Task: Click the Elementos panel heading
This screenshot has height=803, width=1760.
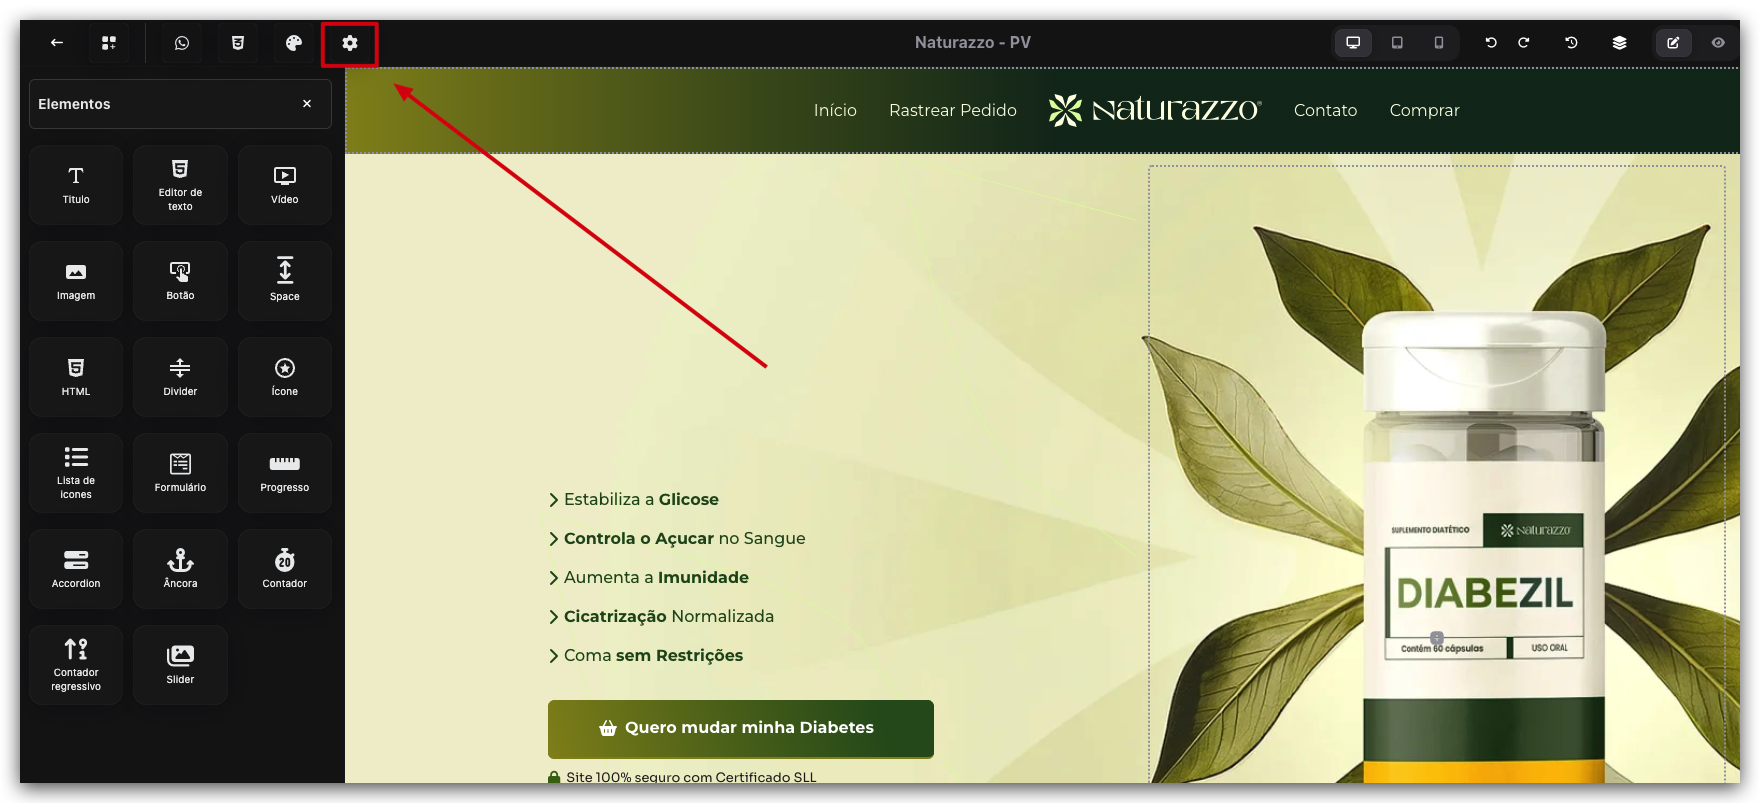Action: click(x=74, y=104)
